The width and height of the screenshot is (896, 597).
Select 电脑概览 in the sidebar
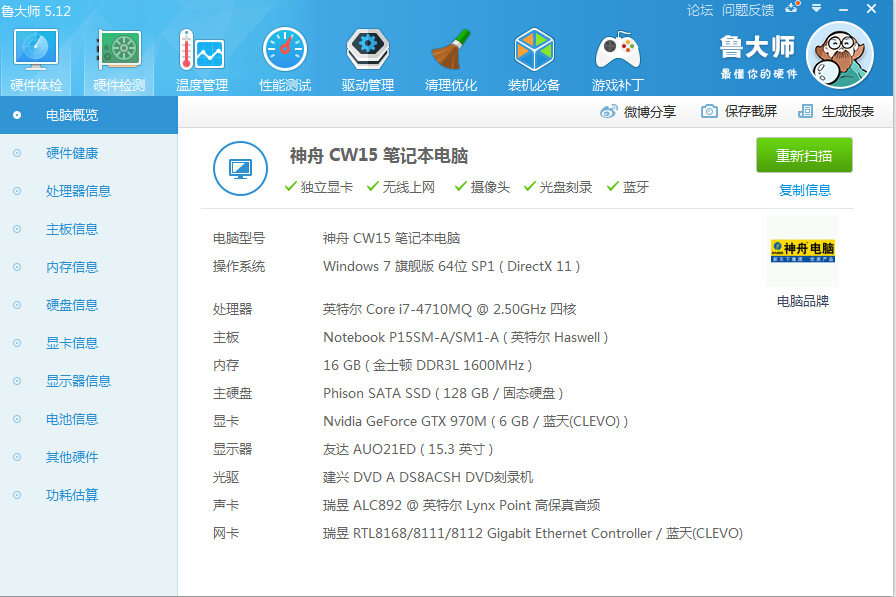89,115
